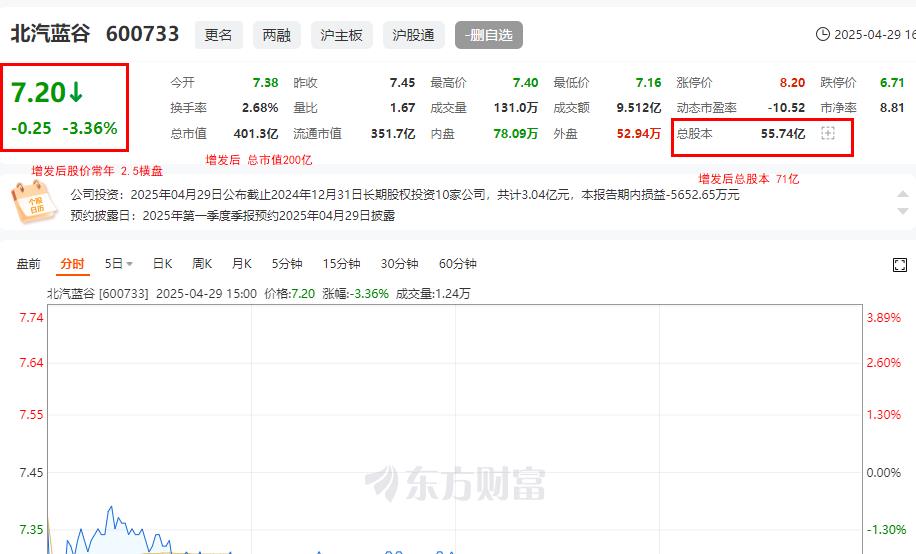
Task: Click the 总市值 value 401.3亿
Action: coord(256,134)
